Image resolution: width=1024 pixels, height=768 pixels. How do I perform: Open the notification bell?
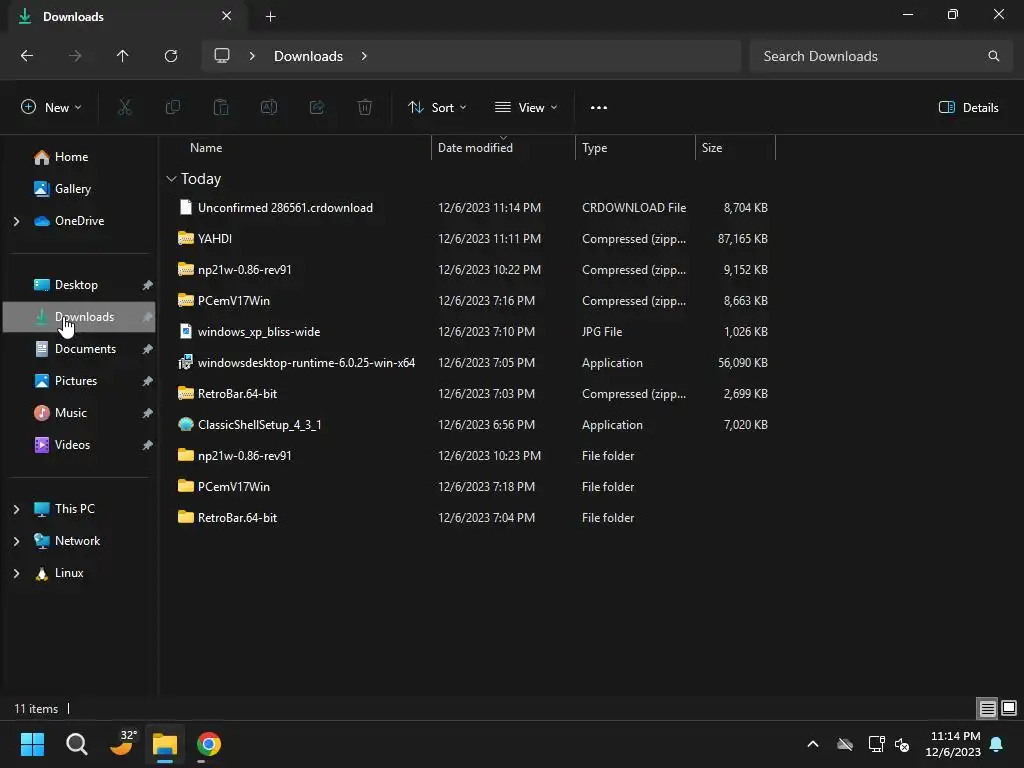(x=997, y=744)
